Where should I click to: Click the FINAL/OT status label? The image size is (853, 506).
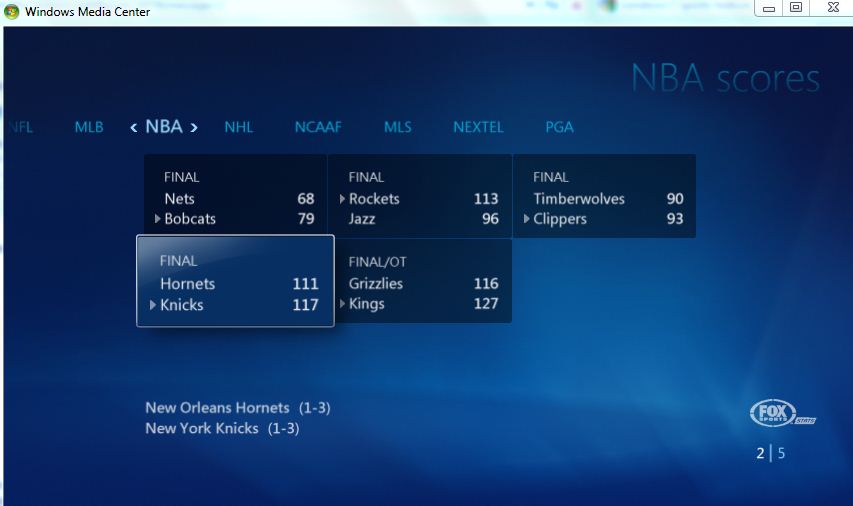(378, 262)
